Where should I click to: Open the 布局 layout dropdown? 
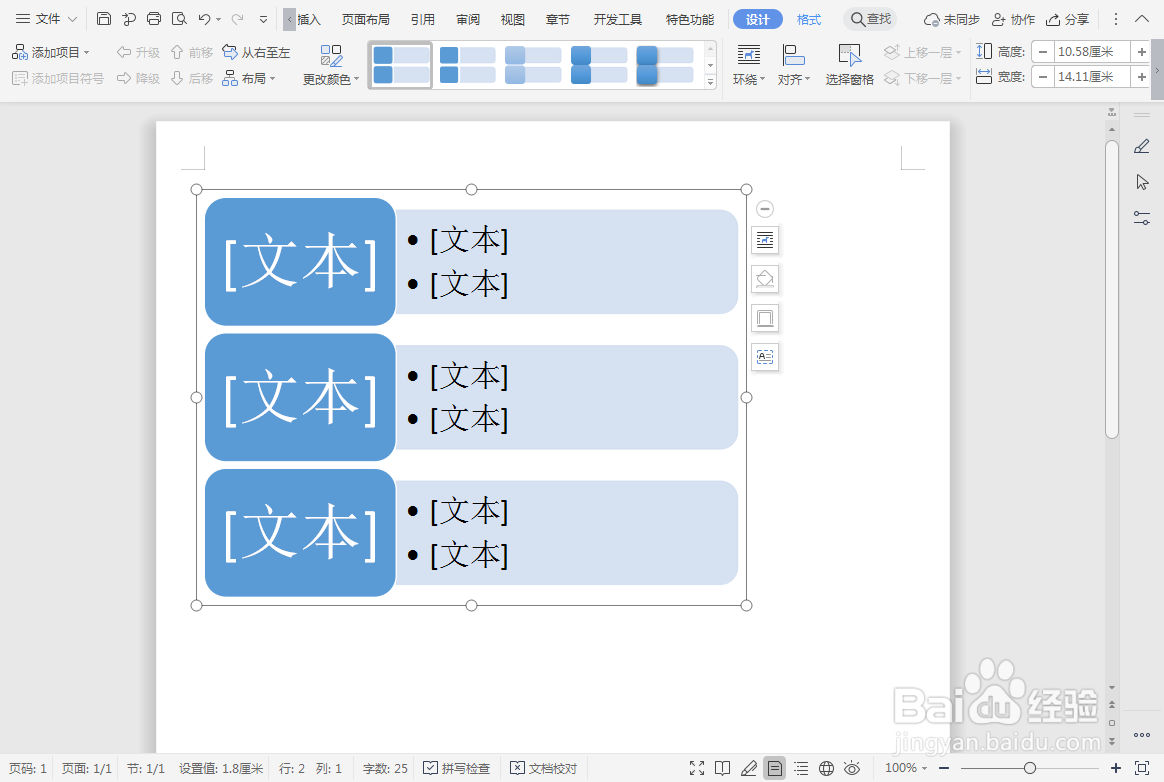pos(249,78)
